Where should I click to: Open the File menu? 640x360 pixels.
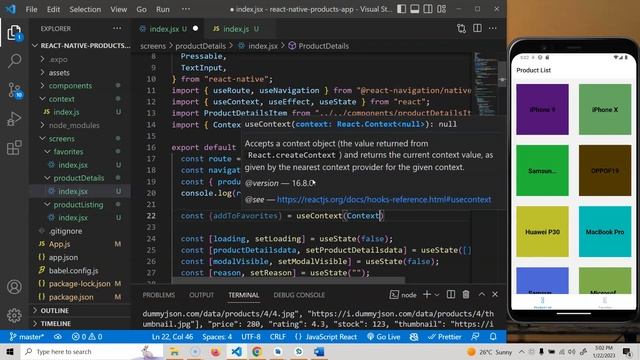pyautogui.click(x=31, y=9)
